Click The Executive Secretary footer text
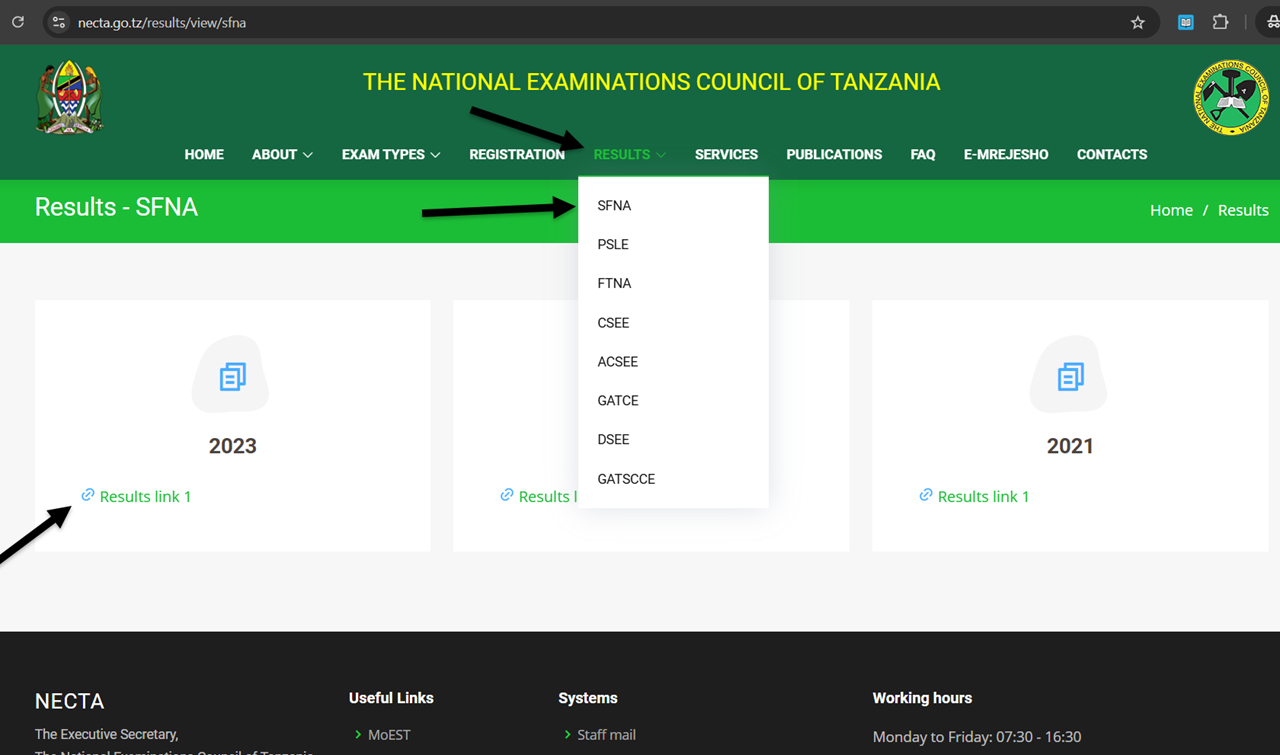The width and height of the screenshot is (1280, 755). pos(107,734)
